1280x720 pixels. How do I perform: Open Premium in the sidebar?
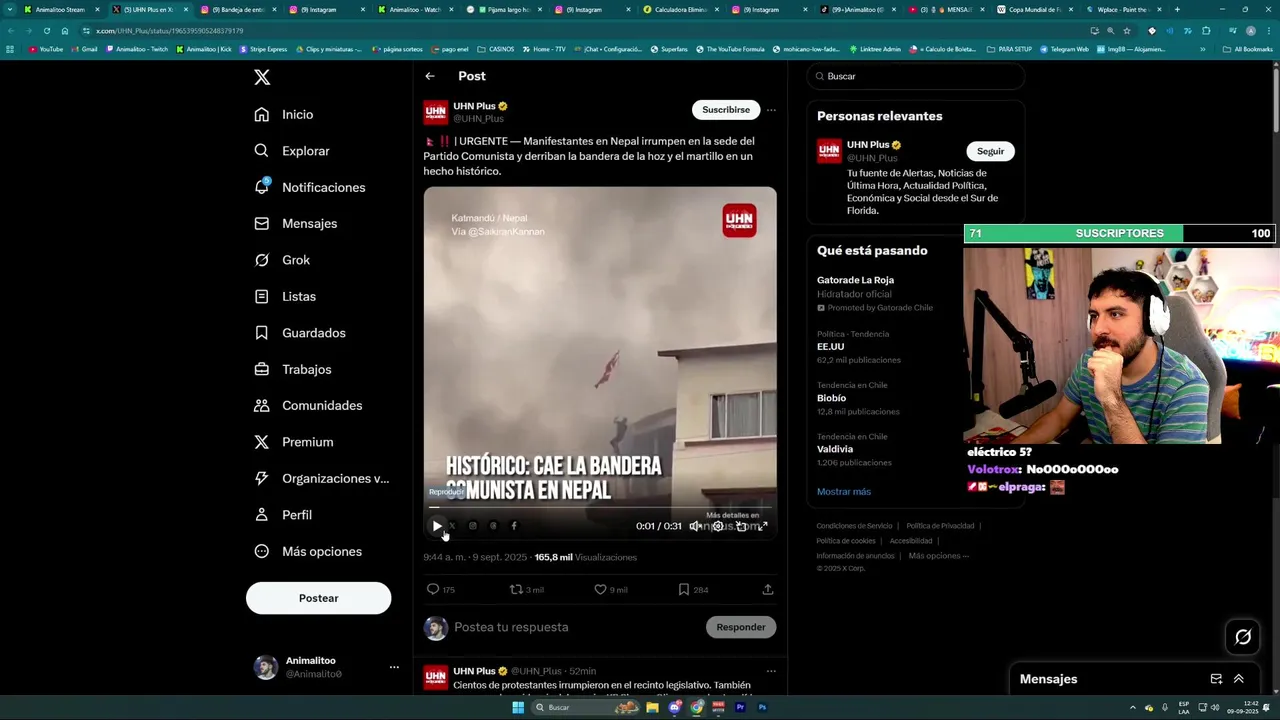pos(294,442)
